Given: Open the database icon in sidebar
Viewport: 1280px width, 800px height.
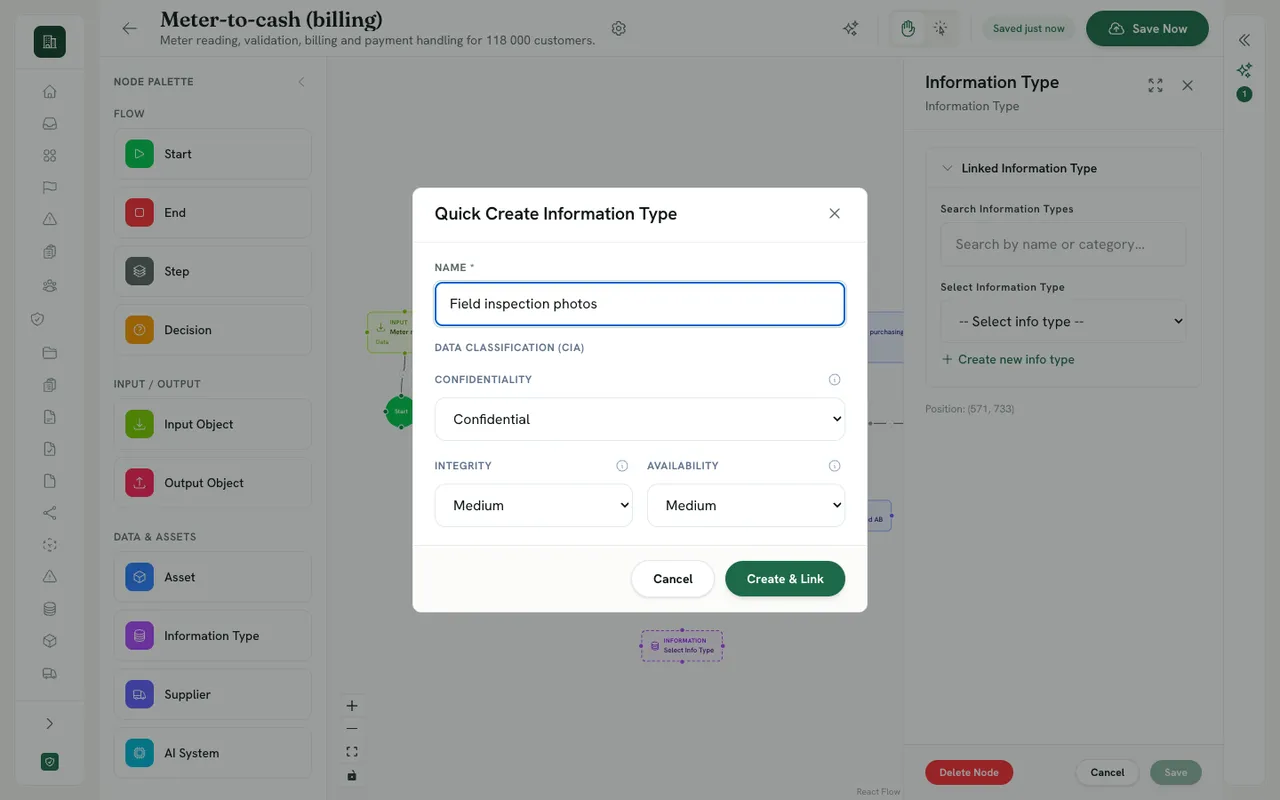Looking at the screenshot, I should 50,609.
